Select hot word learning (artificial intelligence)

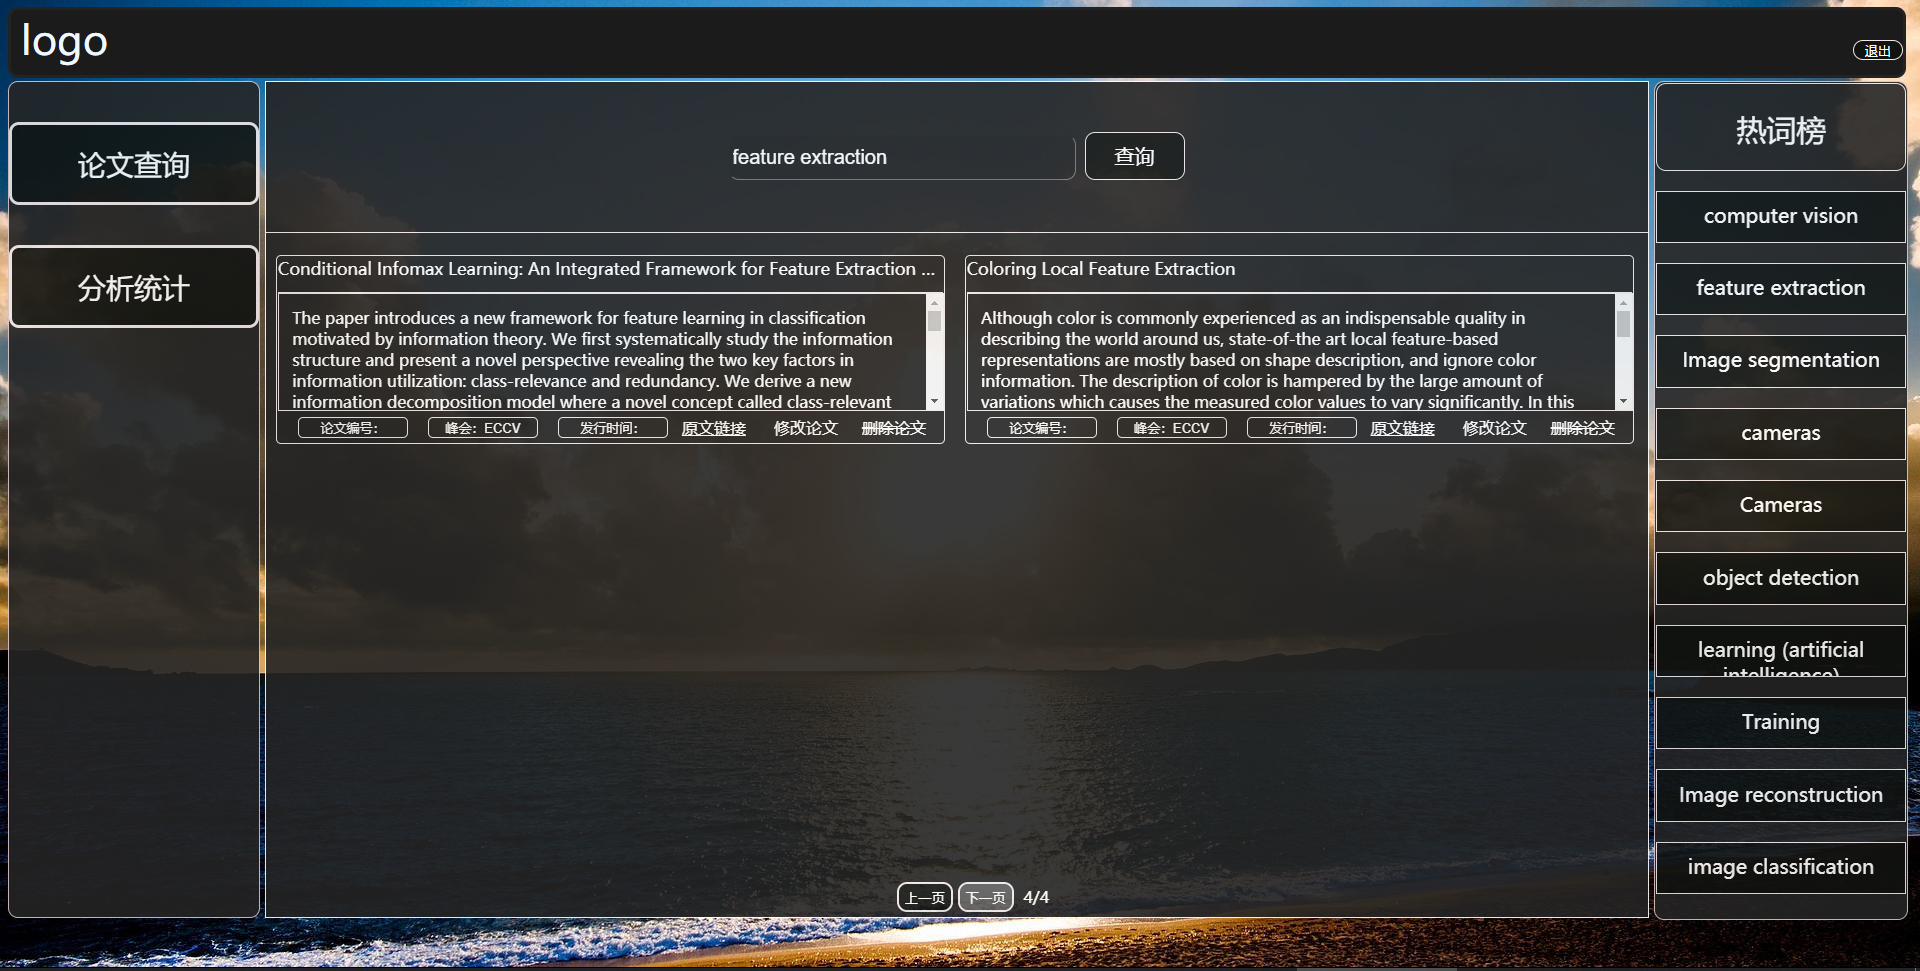pyautogui.click(x=1781, y=651)
